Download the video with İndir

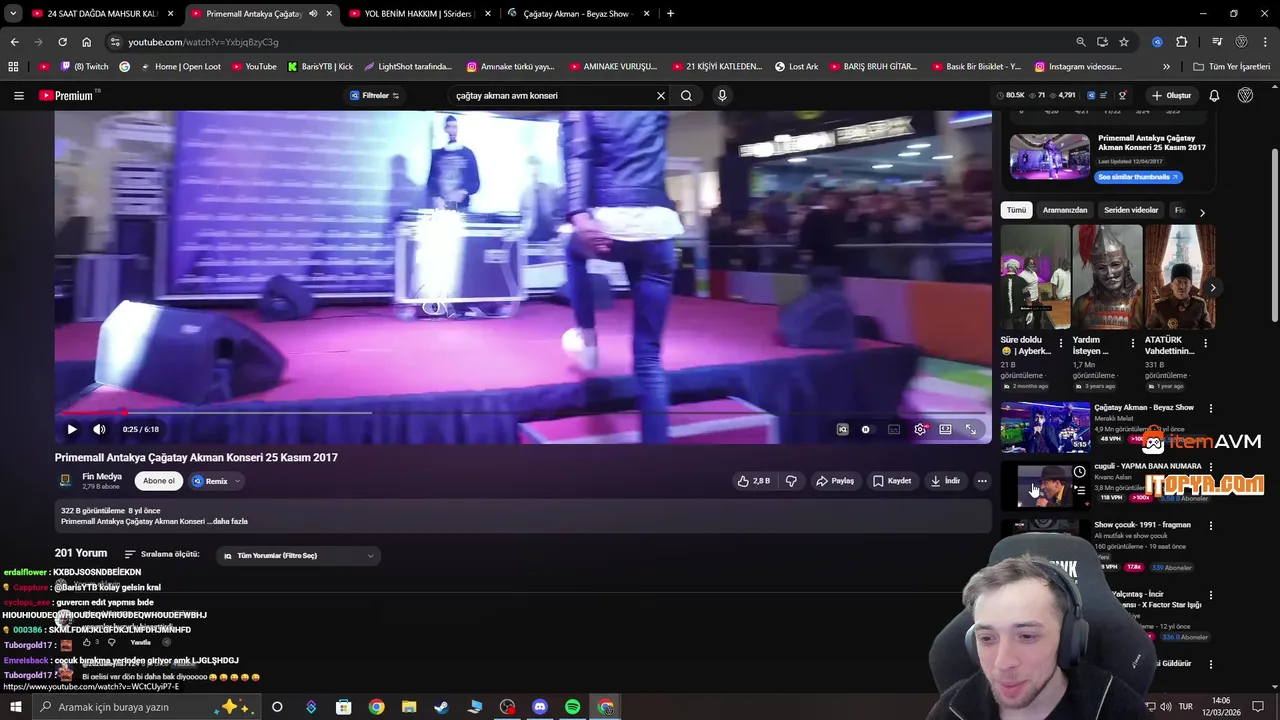click(x=945, y=481)
